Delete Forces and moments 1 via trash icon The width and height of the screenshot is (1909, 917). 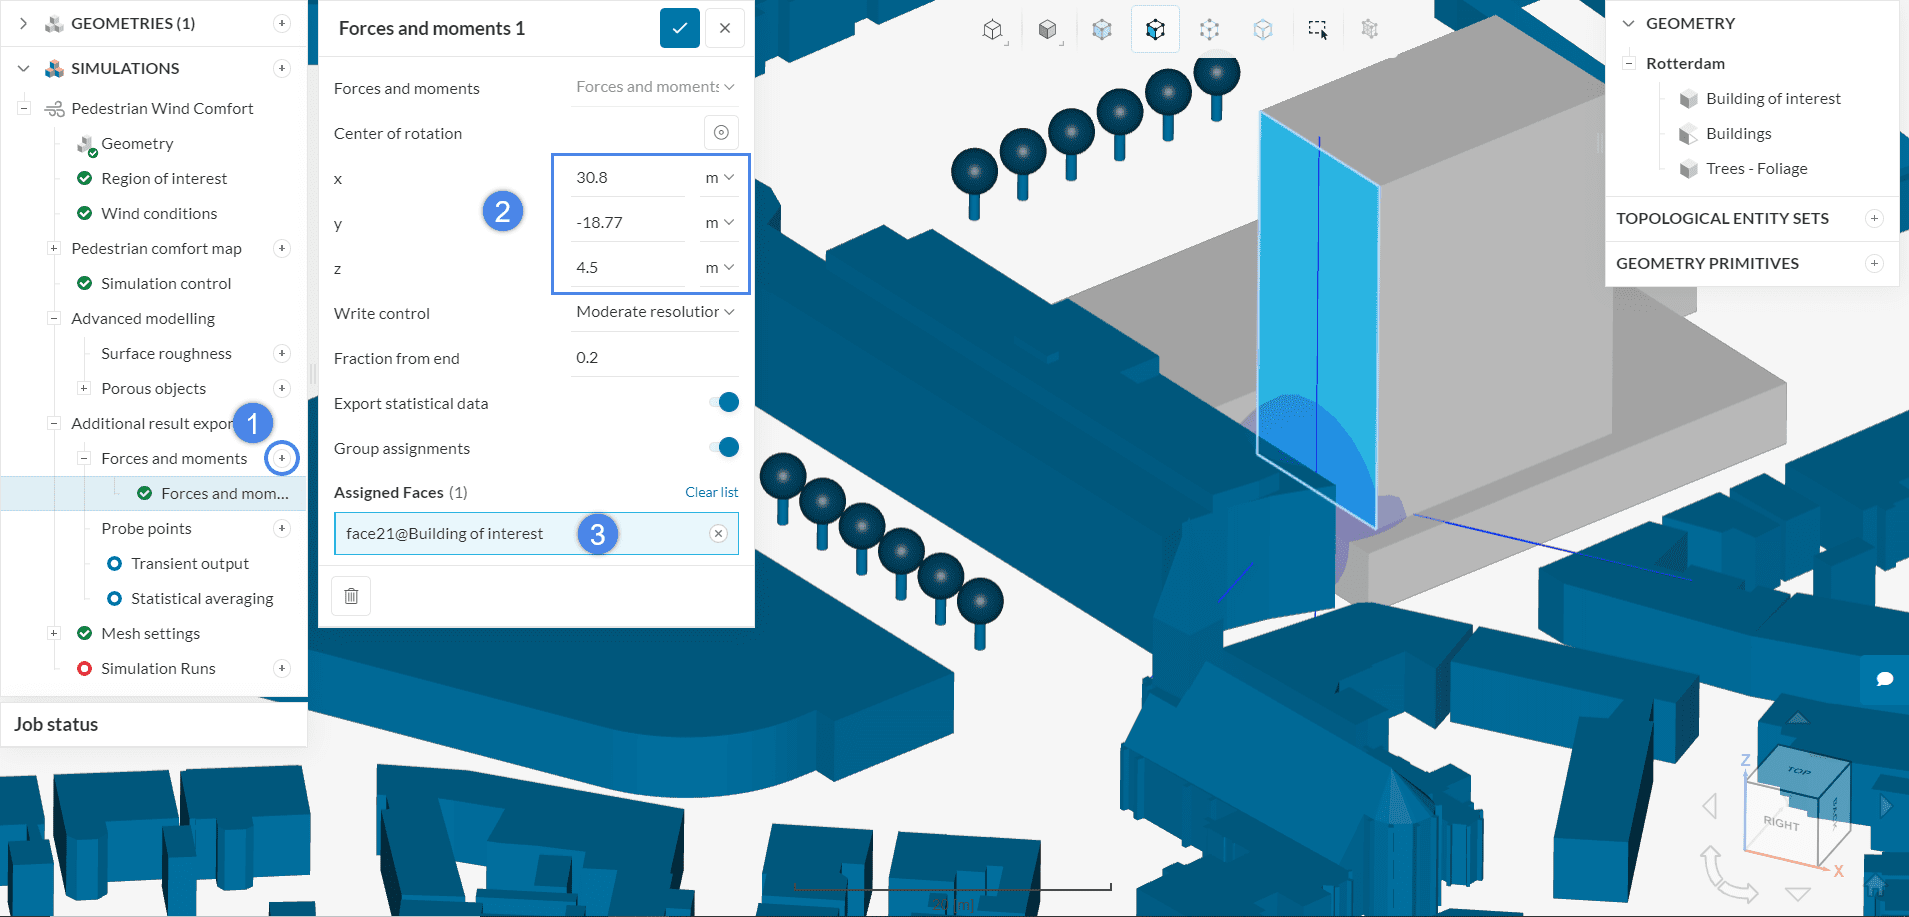[x=351, y=596]
